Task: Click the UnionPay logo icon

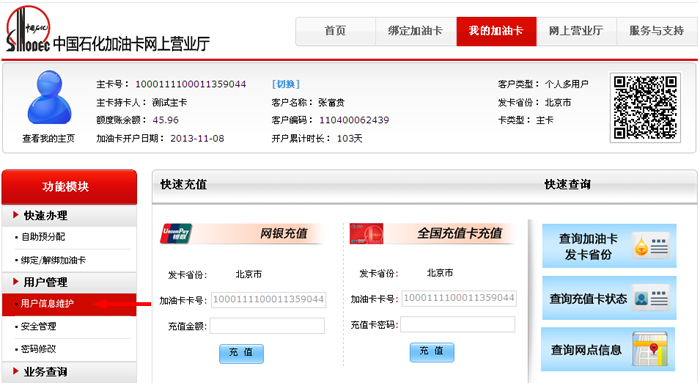Action: pos(176,233)
